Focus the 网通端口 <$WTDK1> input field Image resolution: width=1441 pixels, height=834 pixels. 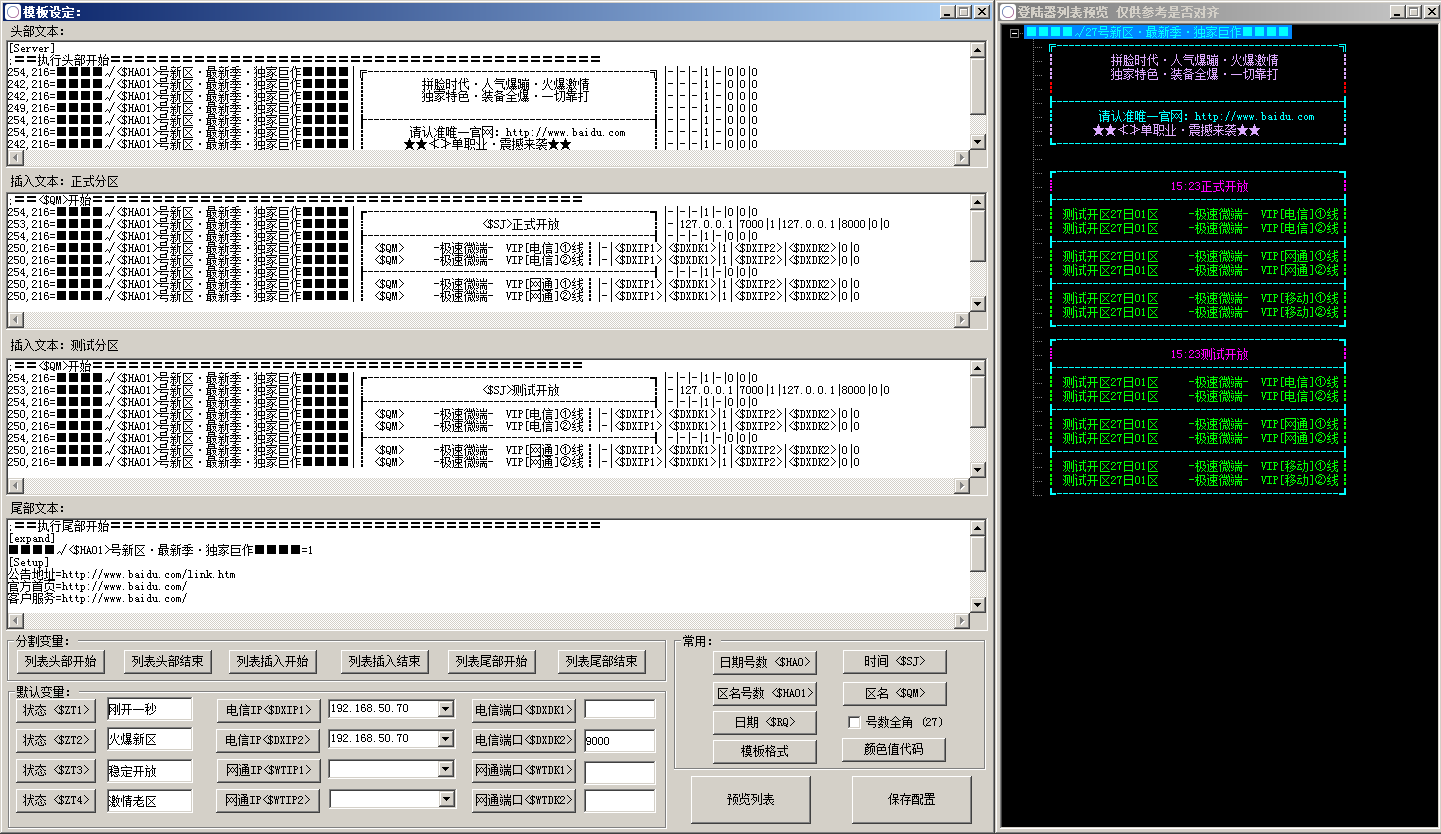coord(620,771)
